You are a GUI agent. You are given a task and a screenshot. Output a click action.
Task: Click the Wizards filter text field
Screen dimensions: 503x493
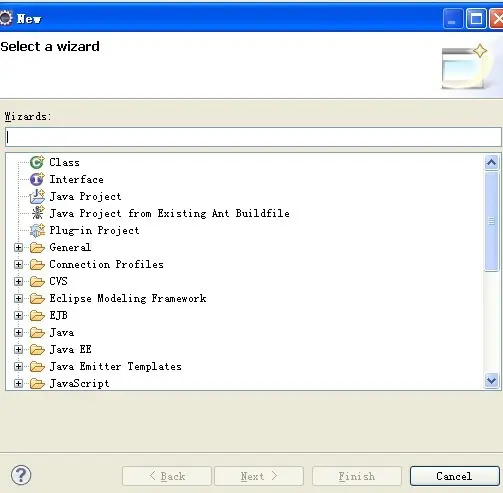pyautogui.click(x=253, y=137)
